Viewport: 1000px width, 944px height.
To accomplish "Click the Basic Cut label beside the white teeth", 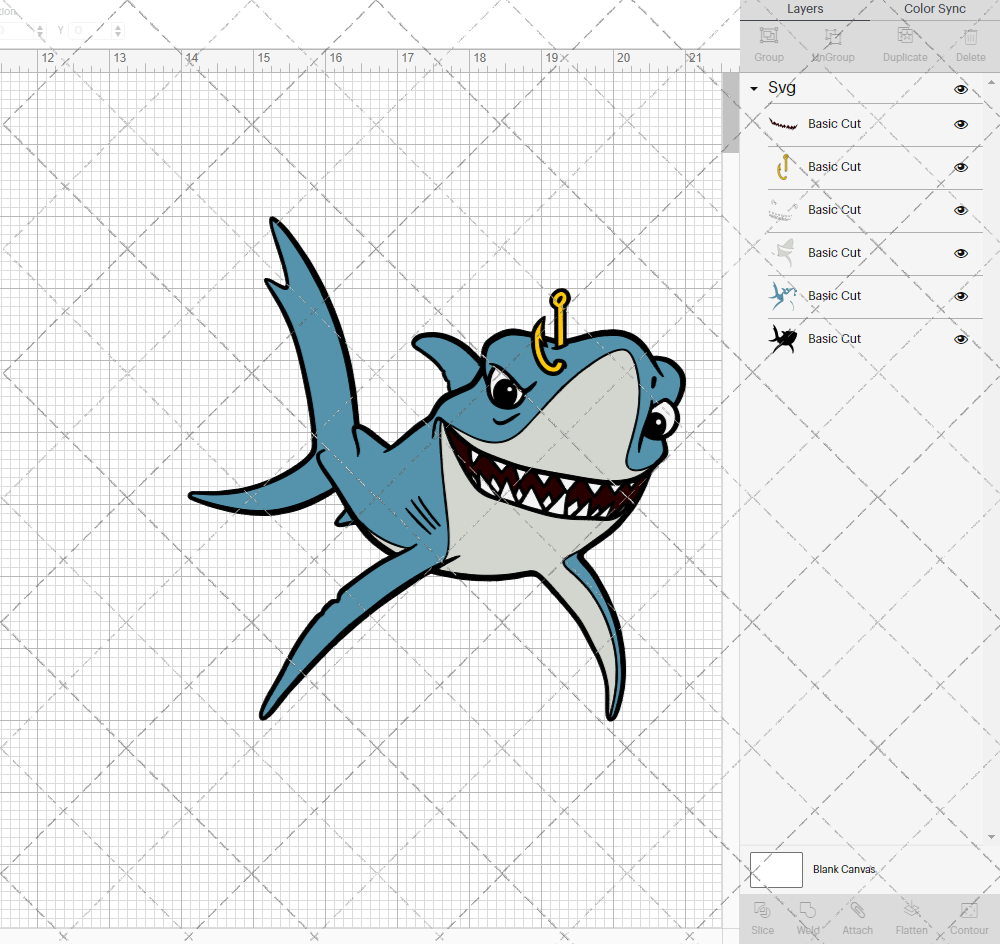I will (x=834, y=209).
